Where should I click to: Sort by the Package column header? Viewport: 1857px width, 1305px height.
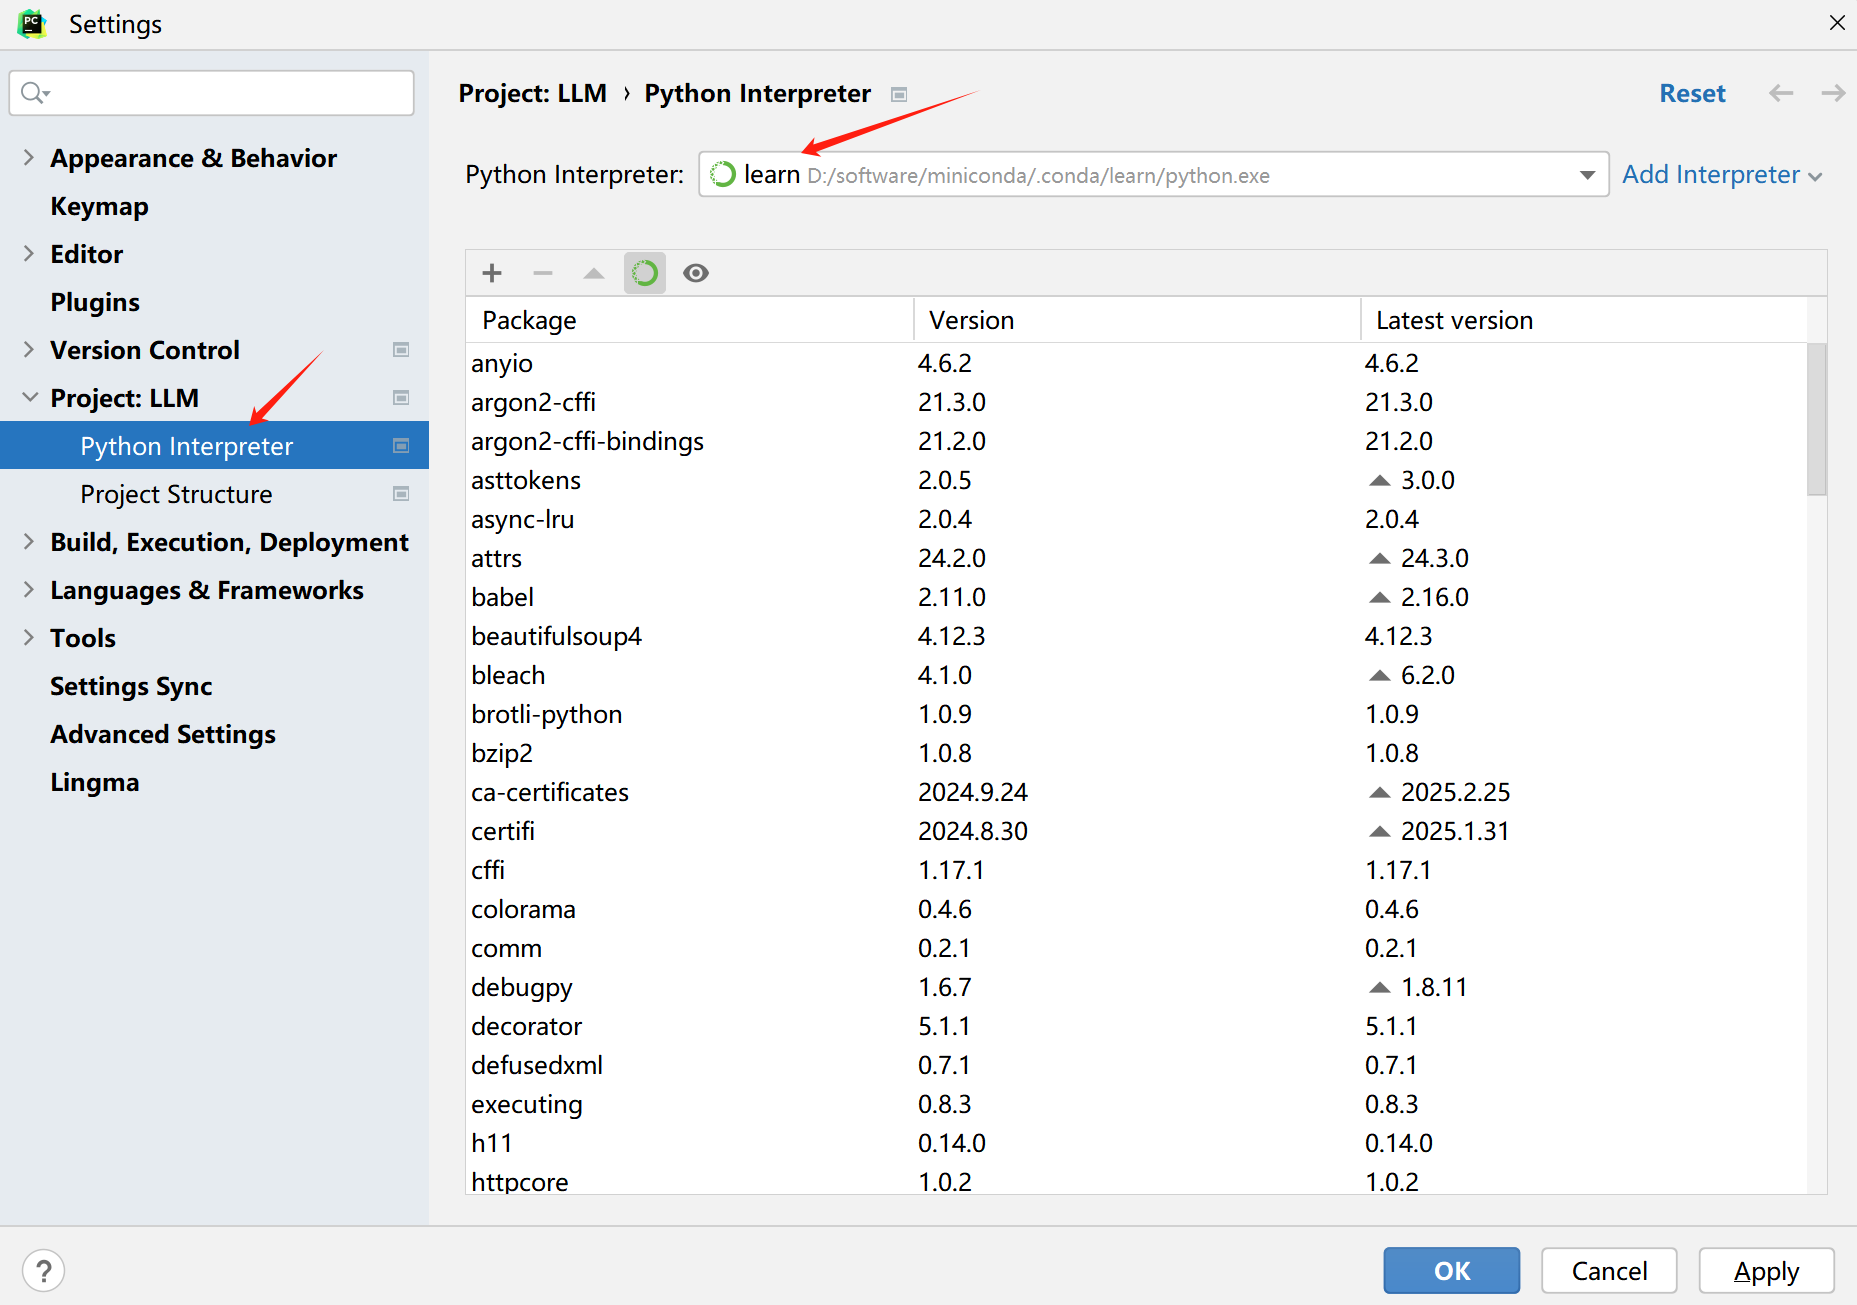point(689,320)
